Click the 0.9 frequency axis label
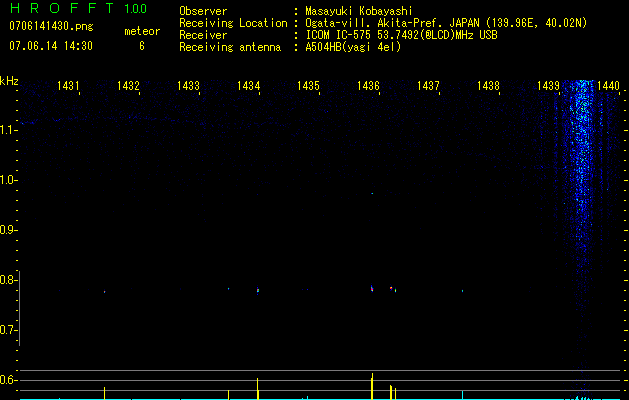629x400 pixels. pos(8,230)
